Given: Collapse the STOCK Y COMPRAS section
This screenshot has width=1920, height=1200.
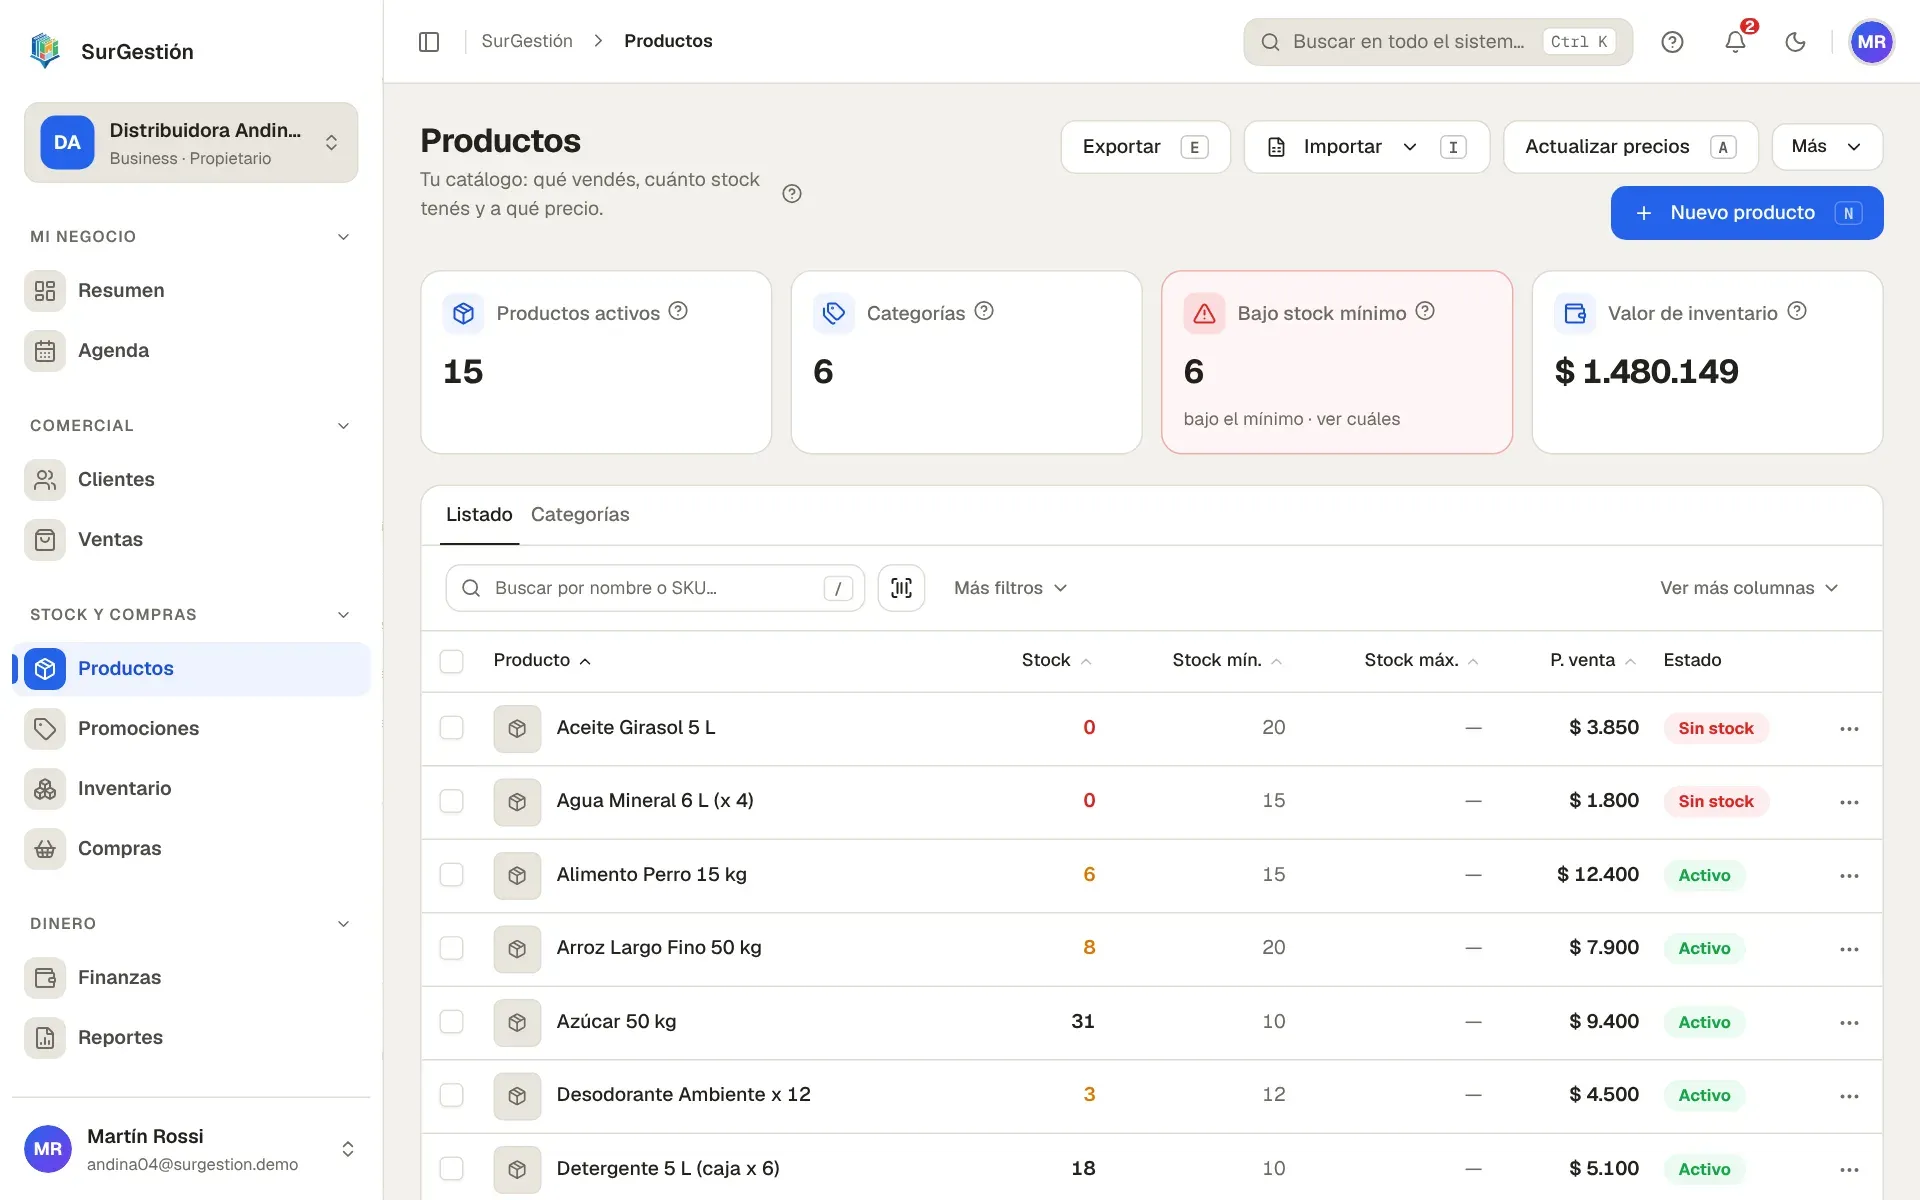Looking at the screenshot, I should coord(190,615).
